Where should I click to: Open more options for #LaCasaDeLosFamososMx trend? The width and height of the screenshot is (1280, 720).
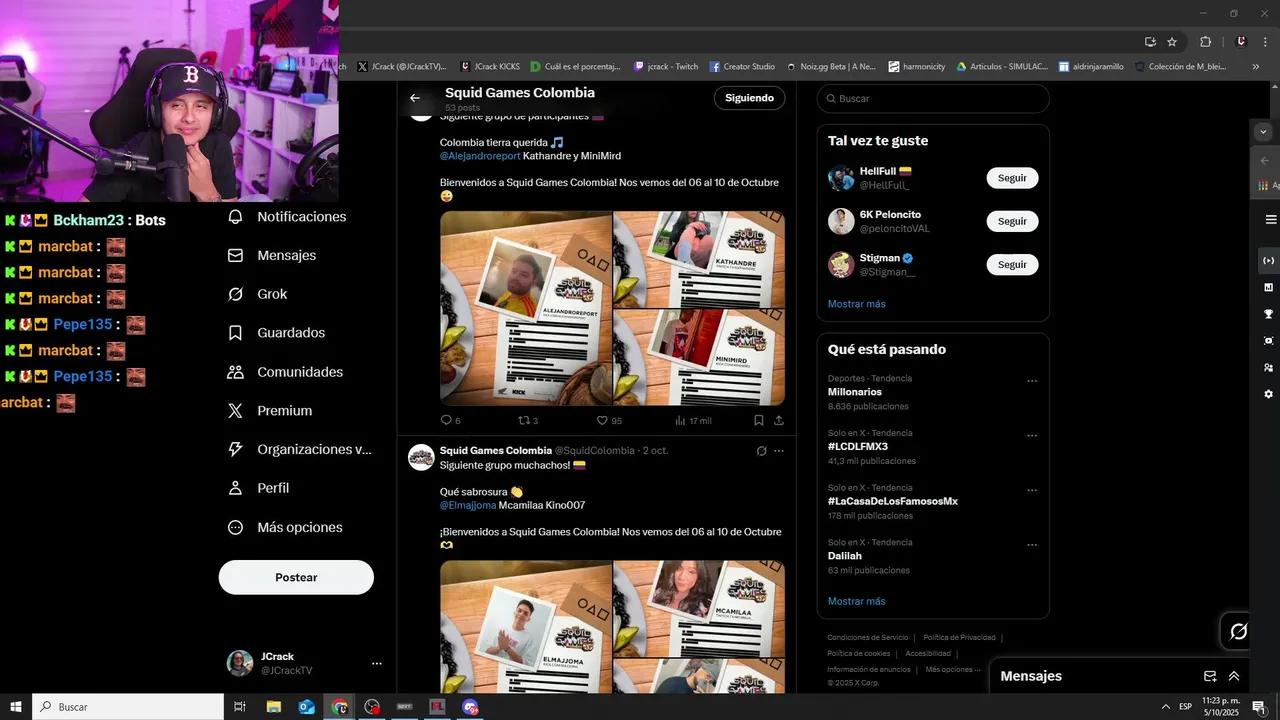[1032, 491]
